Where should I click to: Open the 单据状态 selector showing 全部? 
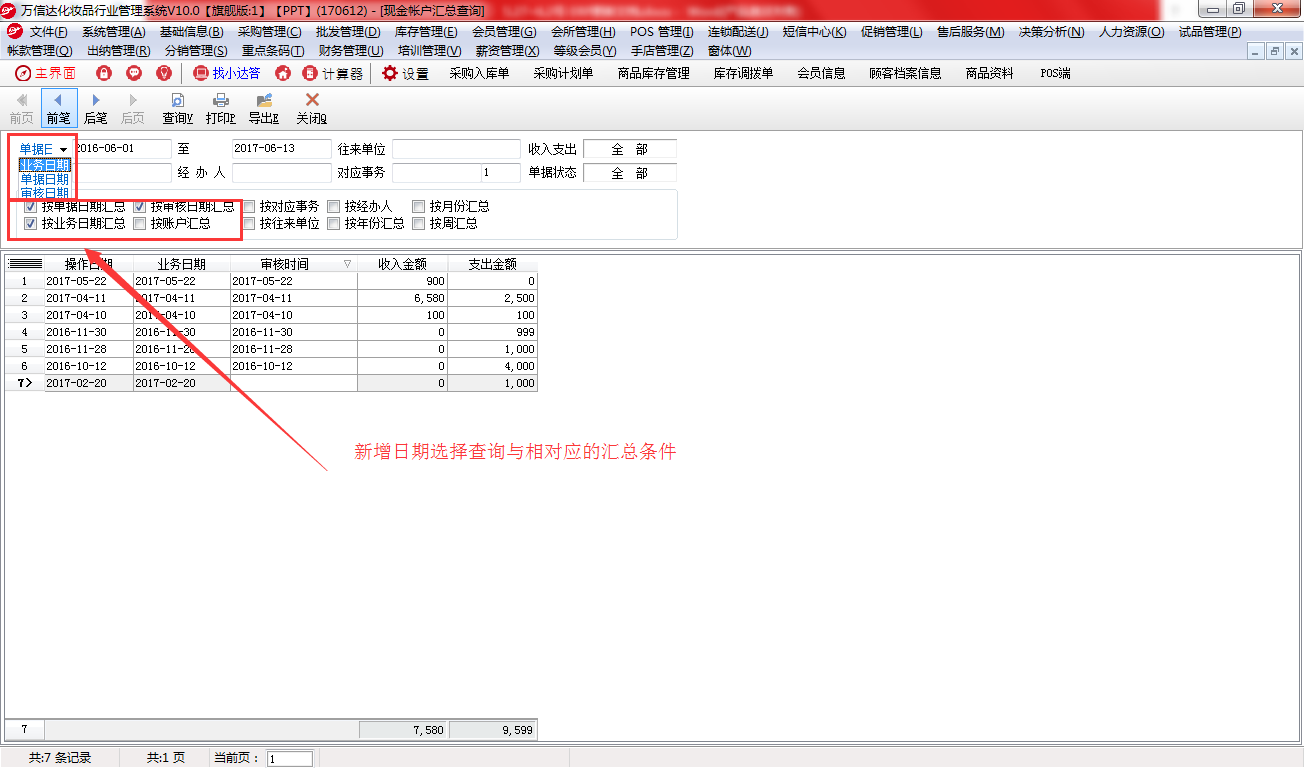(630, 173)
